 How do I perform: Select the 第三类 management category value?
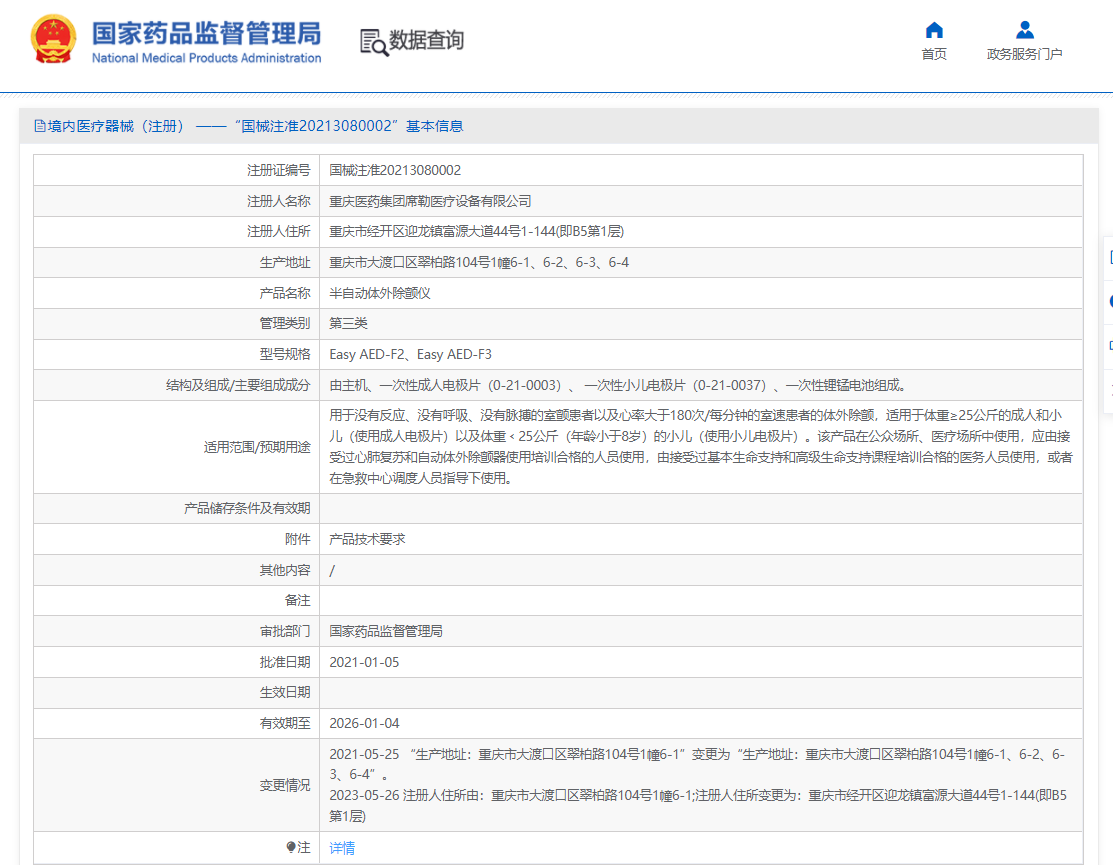click(349, 324)
